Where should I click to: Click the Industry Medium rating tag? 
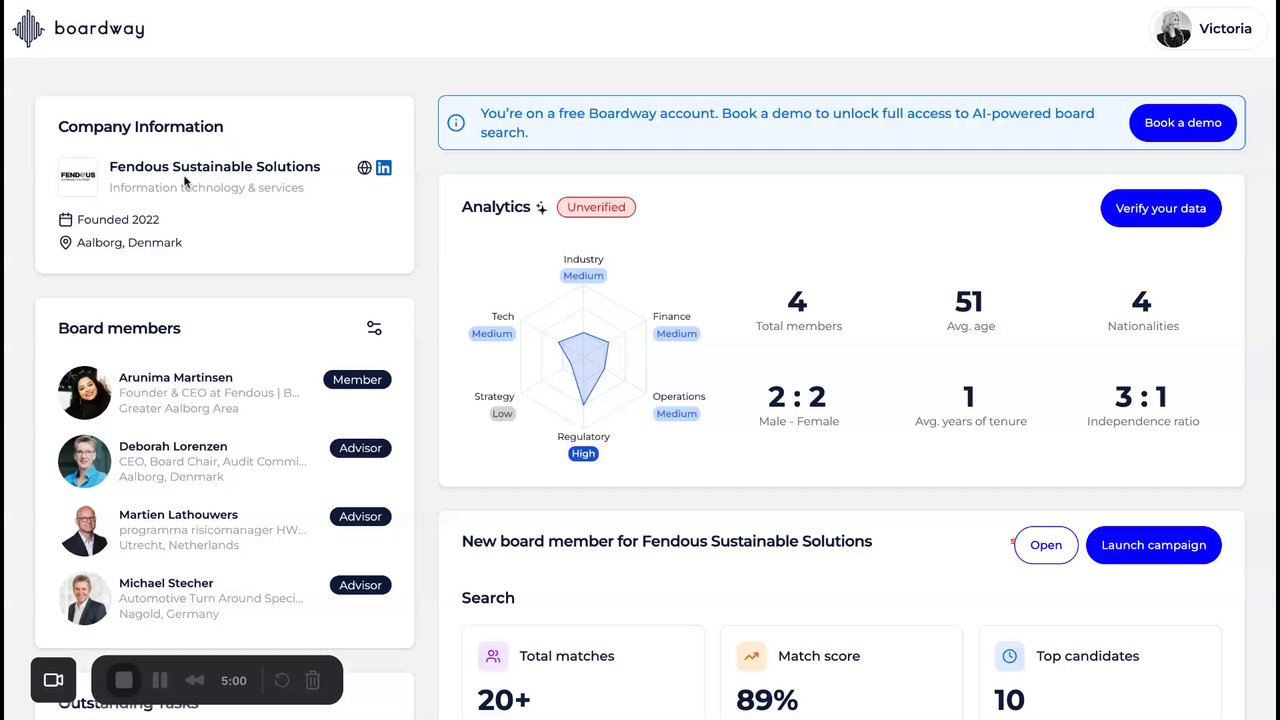click(x=583, y=276)
